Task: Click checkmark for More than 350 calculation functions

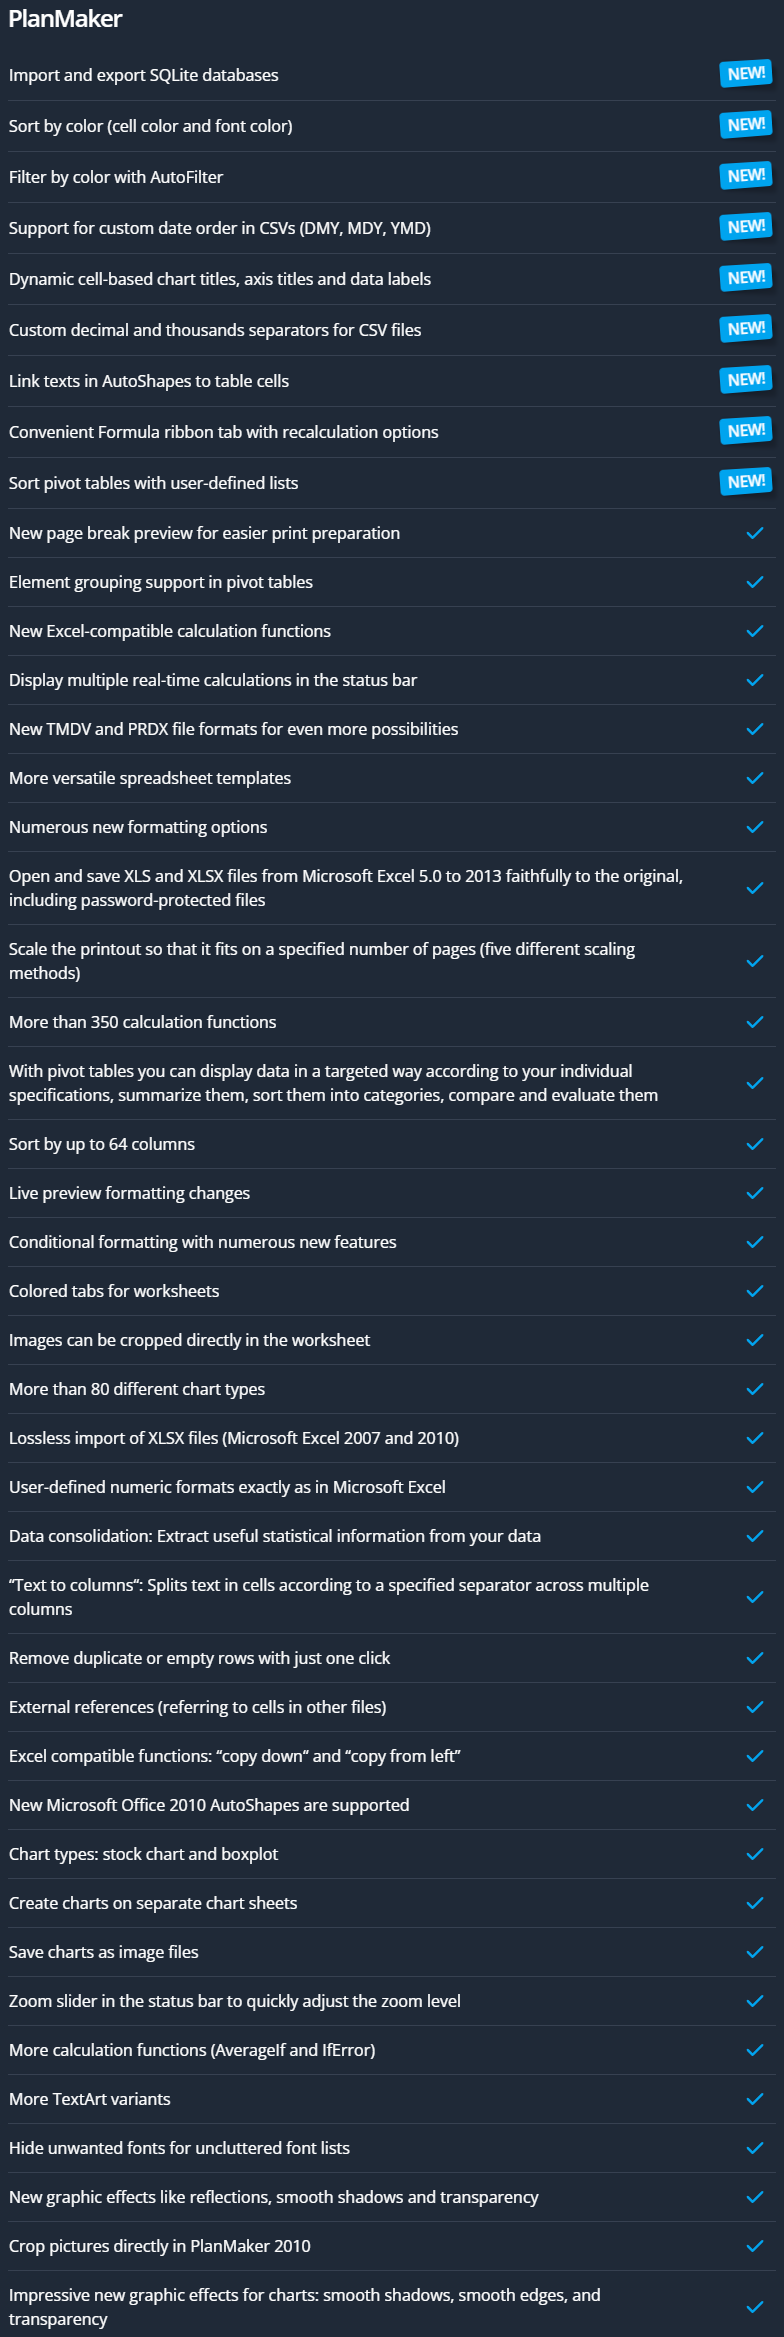Action: (755, 1022)
